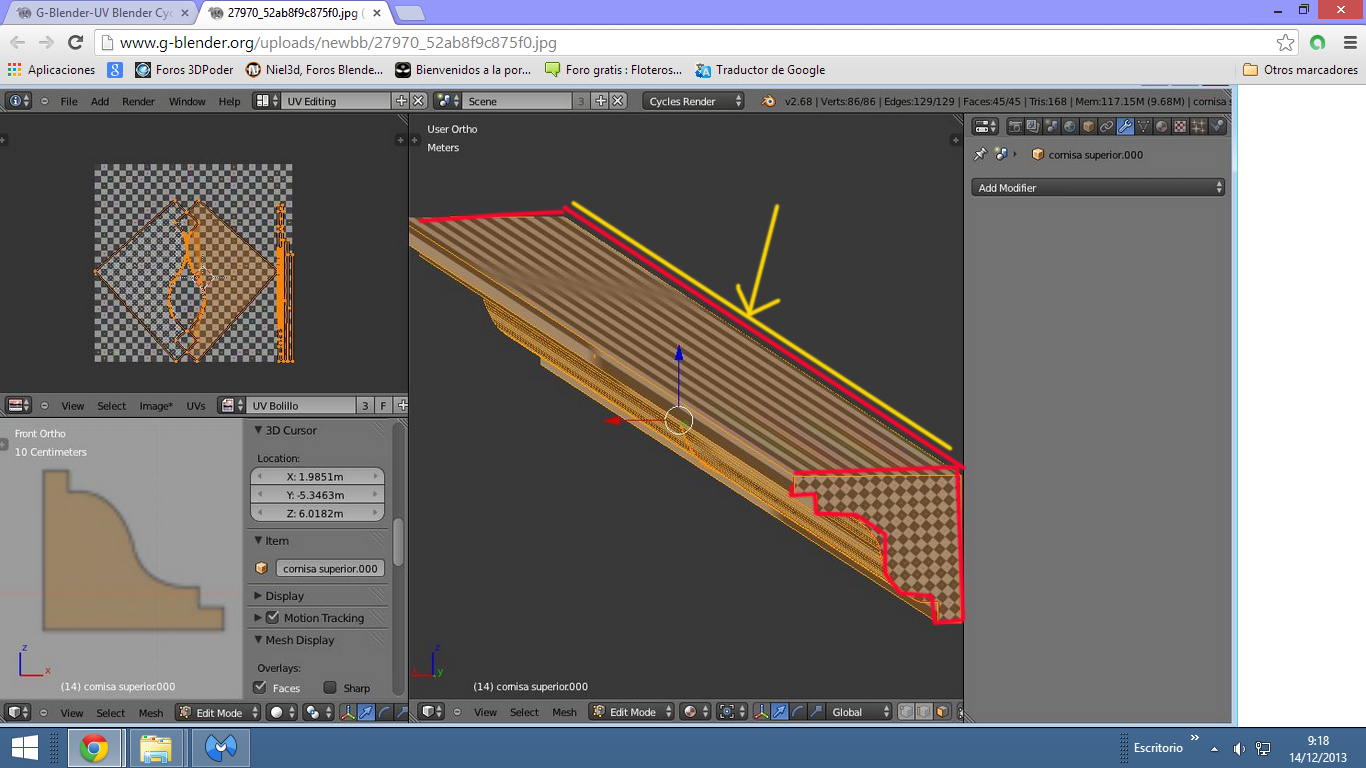Open the Render menu in top bar

tap(138, 101)
